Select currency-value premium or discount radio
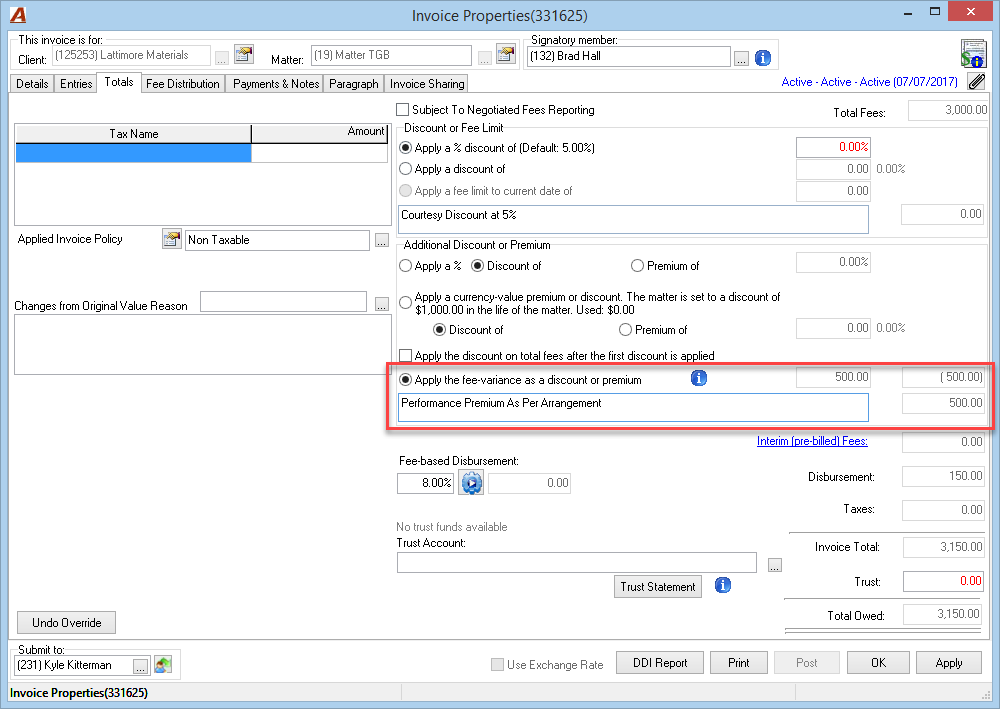This screenshot has width=1000, height=709. click(x=405, y=303)
